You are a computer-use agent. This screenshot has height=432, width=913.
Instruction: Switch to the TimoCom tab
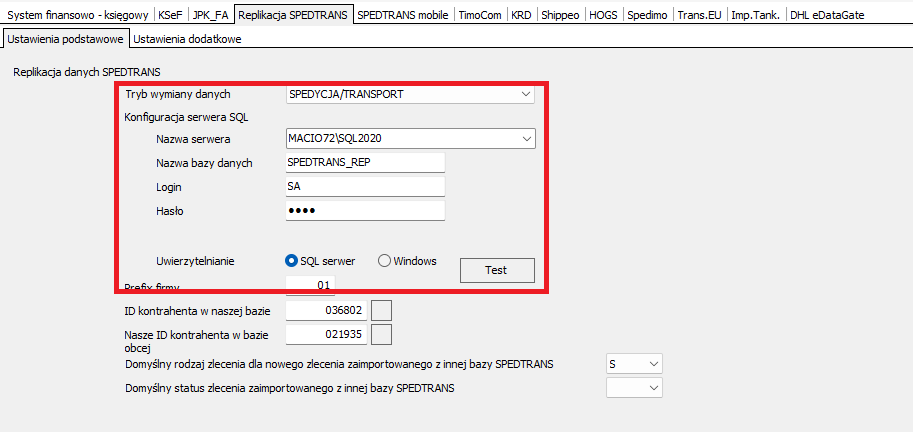[480, 16]
